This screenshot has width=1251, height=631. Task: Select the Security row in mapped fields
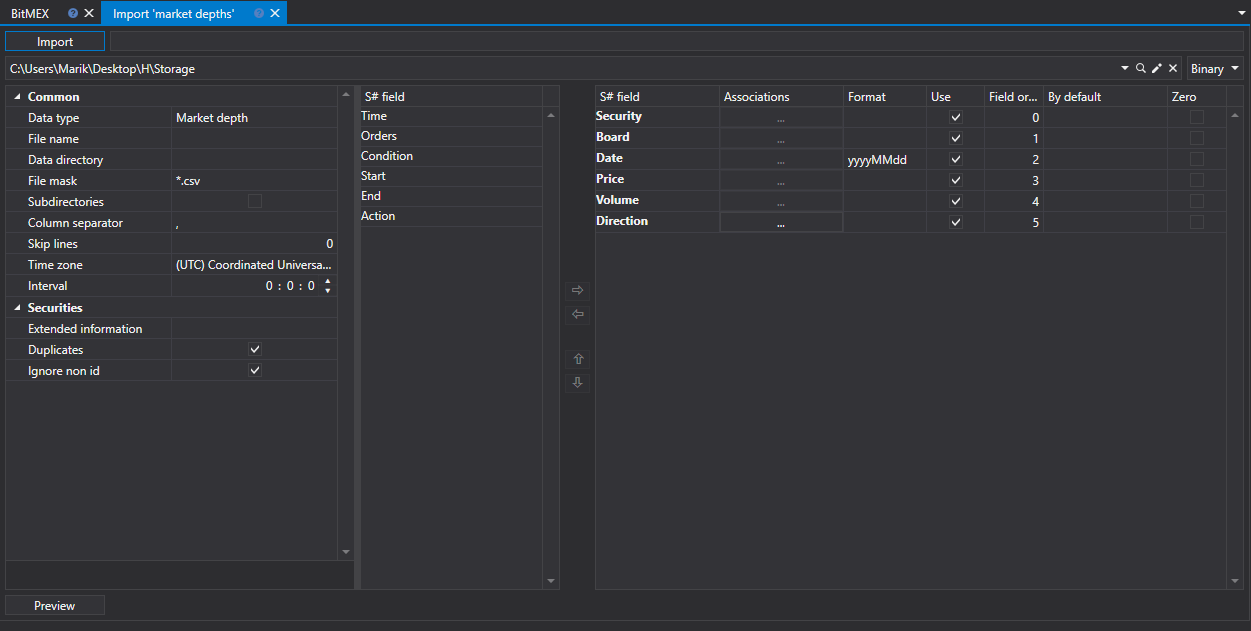pyautogui.click(x=911, y=118)
